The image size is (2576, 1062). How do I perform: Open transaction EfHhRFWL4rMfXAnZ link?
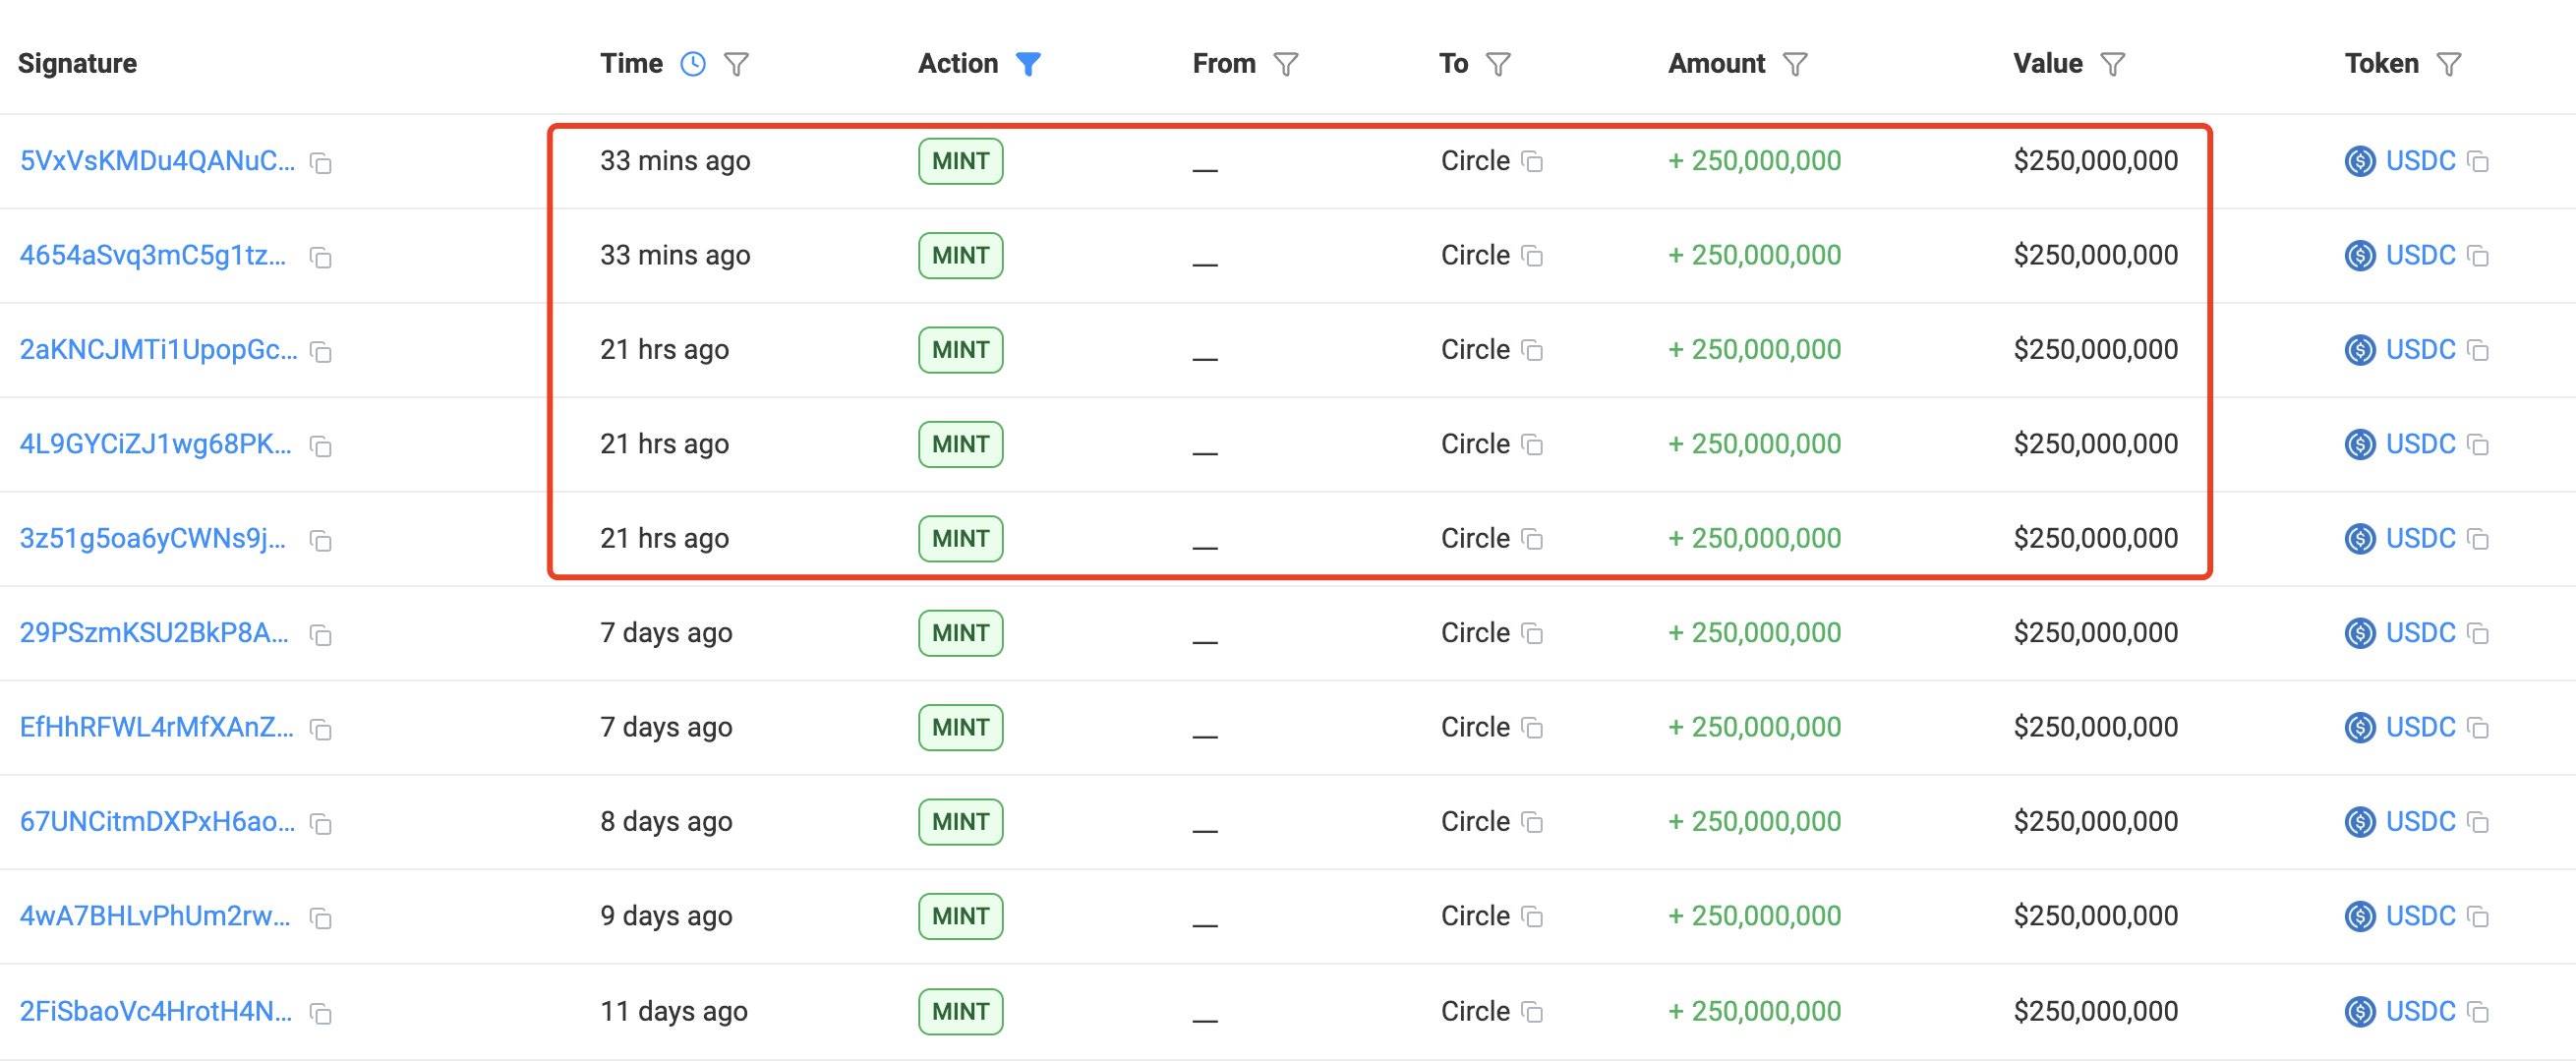157,727
